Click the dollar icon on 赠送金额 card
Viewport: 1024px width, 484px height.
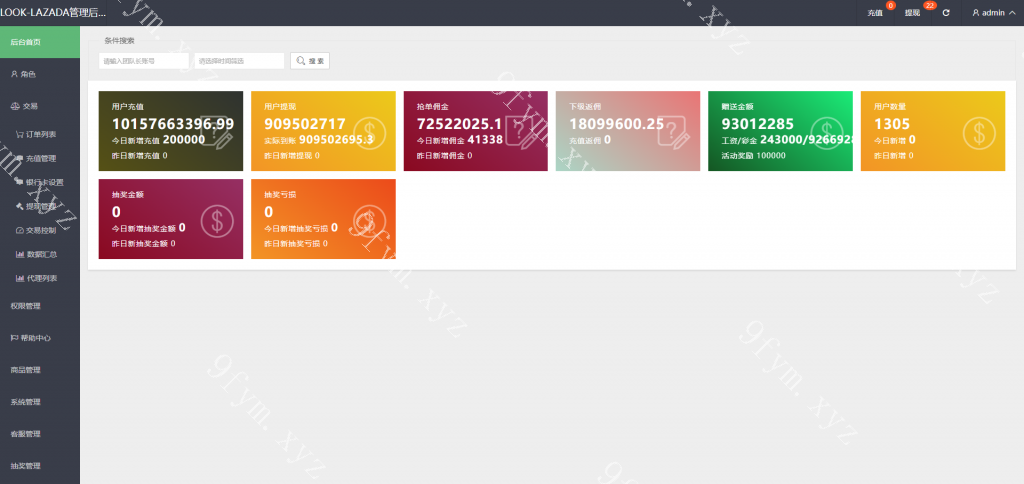tap(827, 133)
